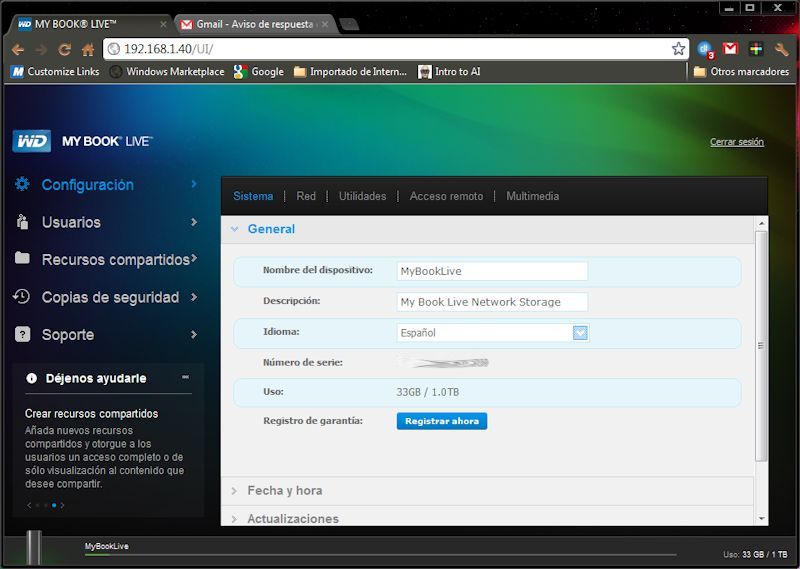Reload the page with refresh icon
This screenshot has height=569, width=800.
pos(64,50)
